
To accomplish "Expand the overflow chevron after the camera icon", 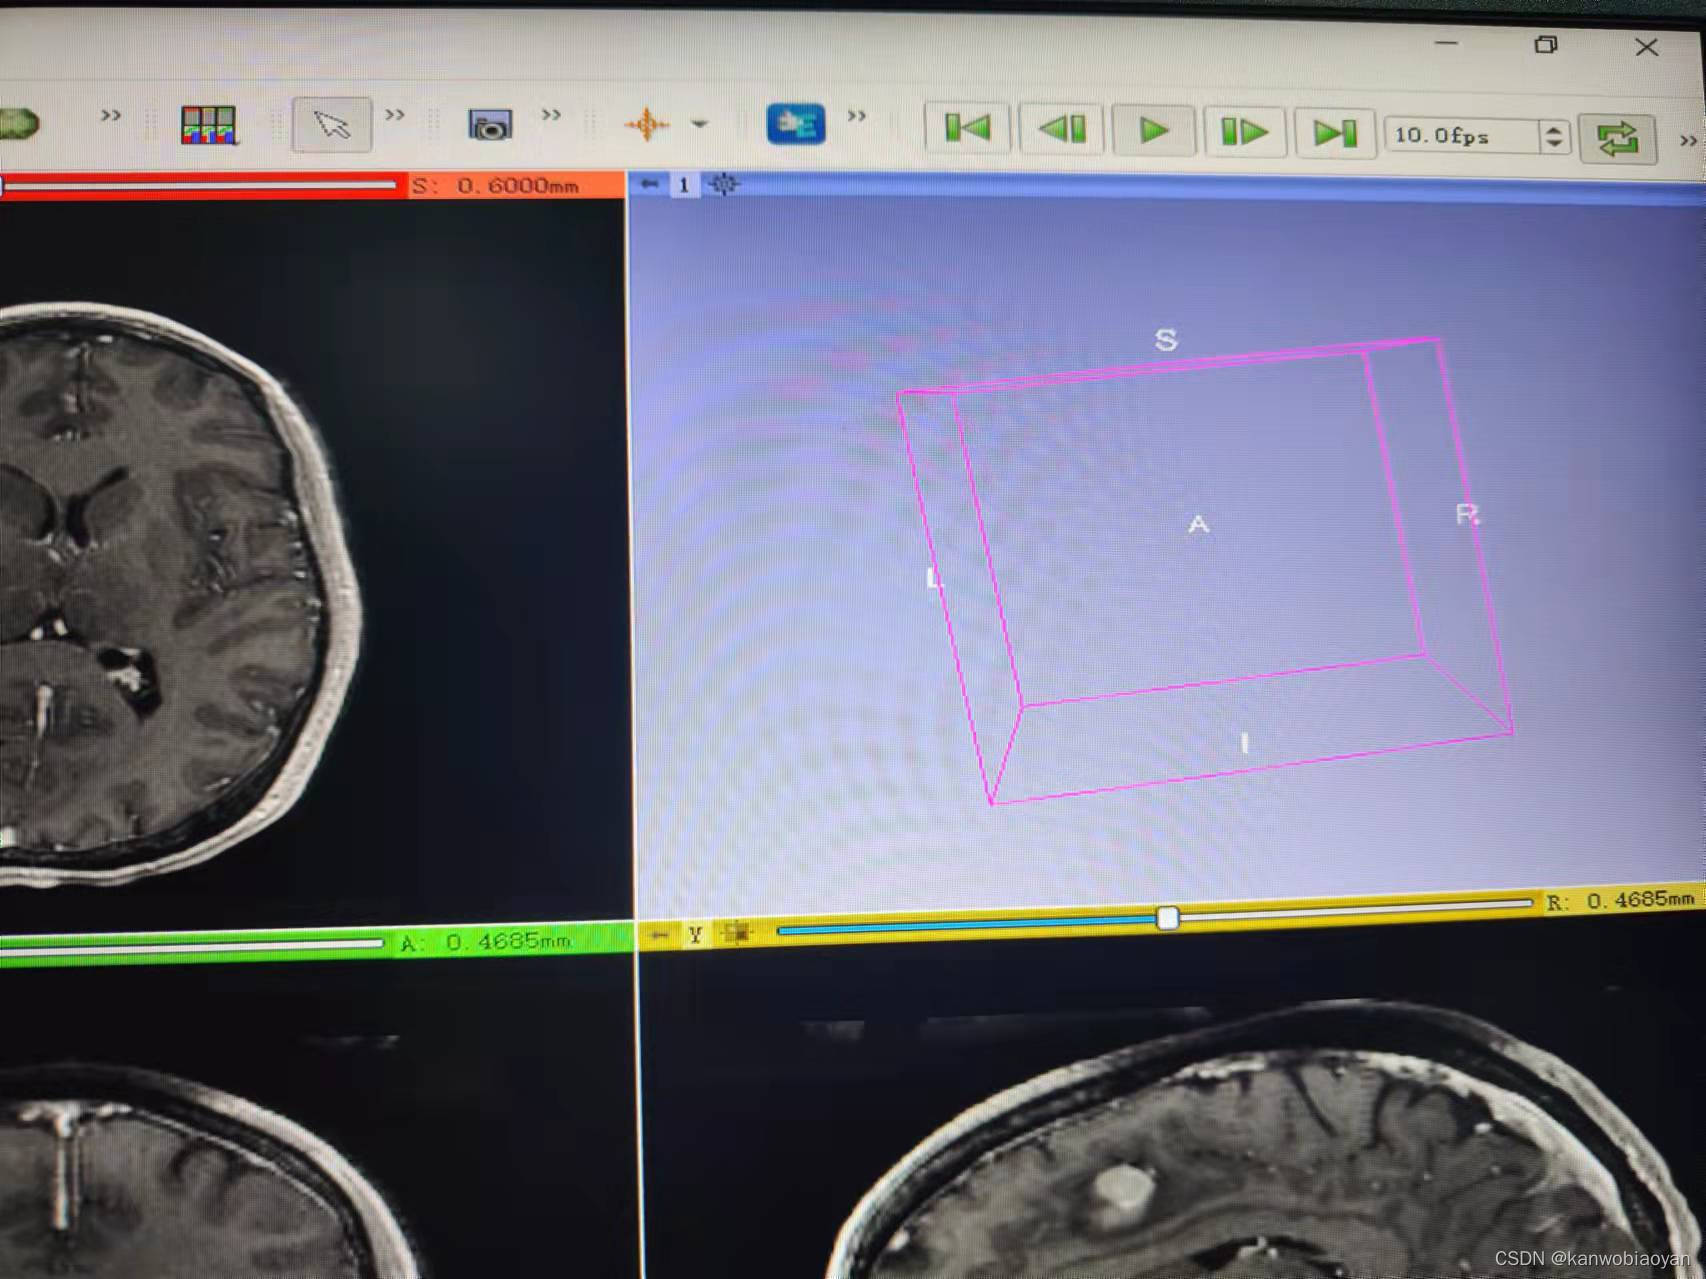I will coord(551,115).
